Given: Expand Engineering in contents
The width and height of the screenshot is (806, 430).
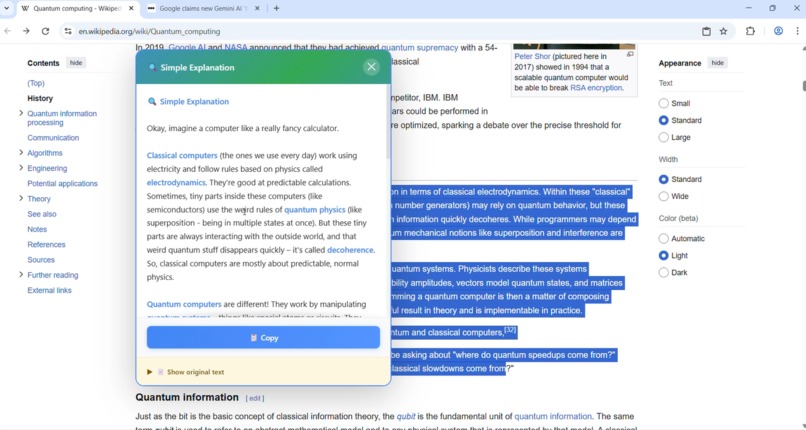Looking at the screenshot, I should point(21,168).
